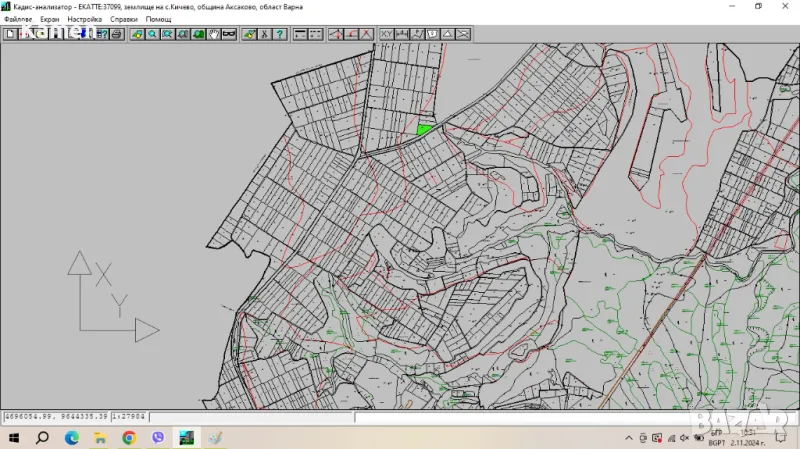
Task: Click the printer icon in toolbar
Action: (116, 34)
